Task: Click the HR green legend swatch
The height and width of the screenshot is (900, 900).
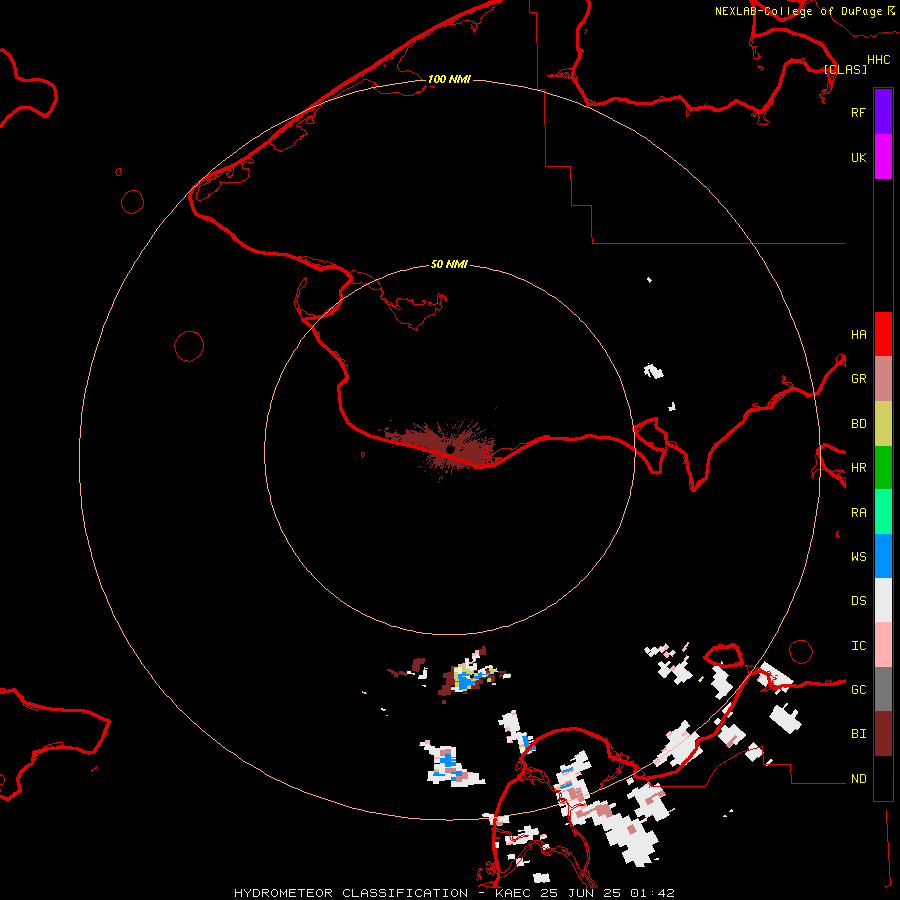Action: 883,468
